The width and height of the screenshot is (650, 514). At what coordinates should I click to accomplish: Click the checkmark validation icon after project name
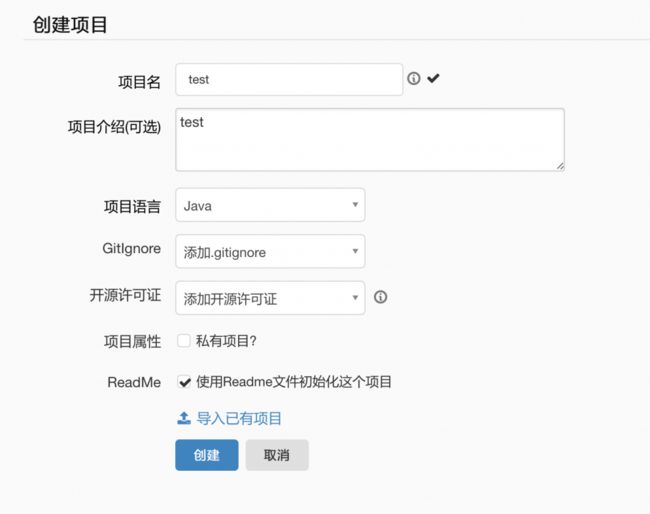(x=433, y=78)
